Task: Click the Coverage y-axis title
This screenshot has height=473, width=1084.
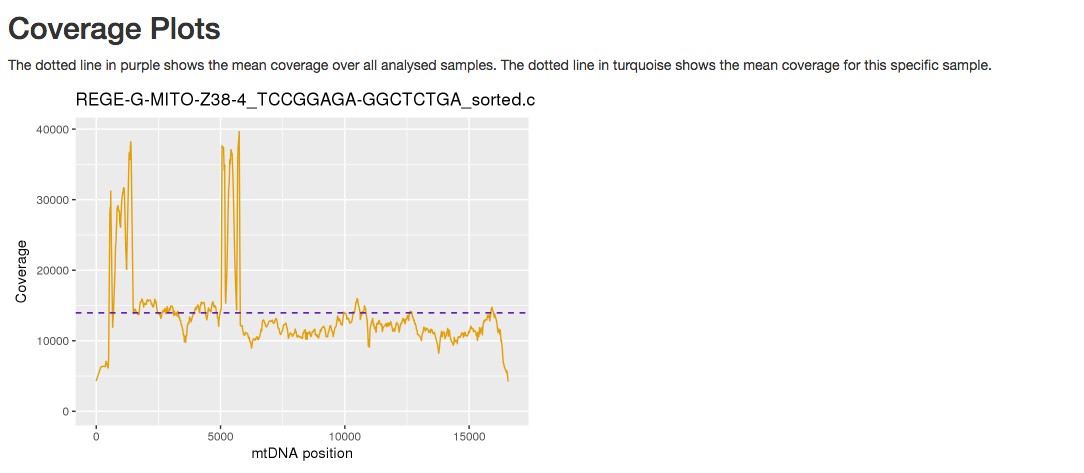Action: pyautogui.click(x=21, y=270)
